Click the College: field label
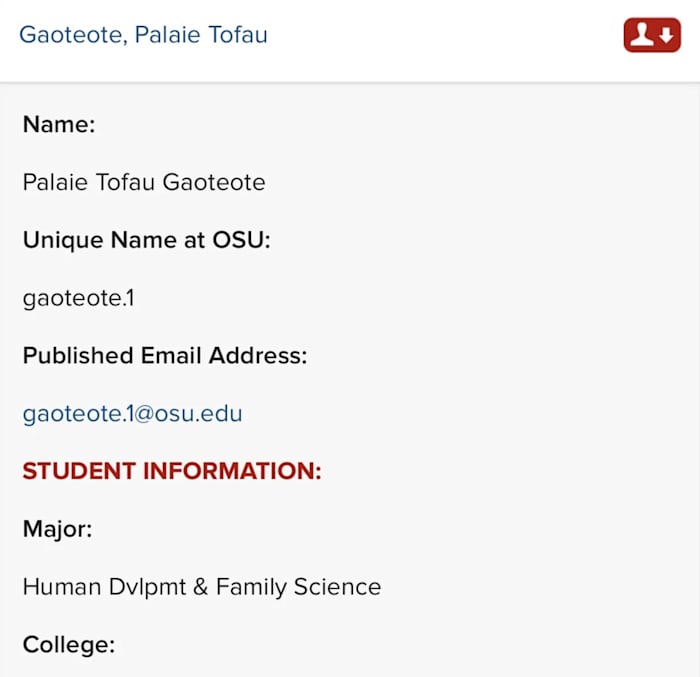 click(68, 644)
